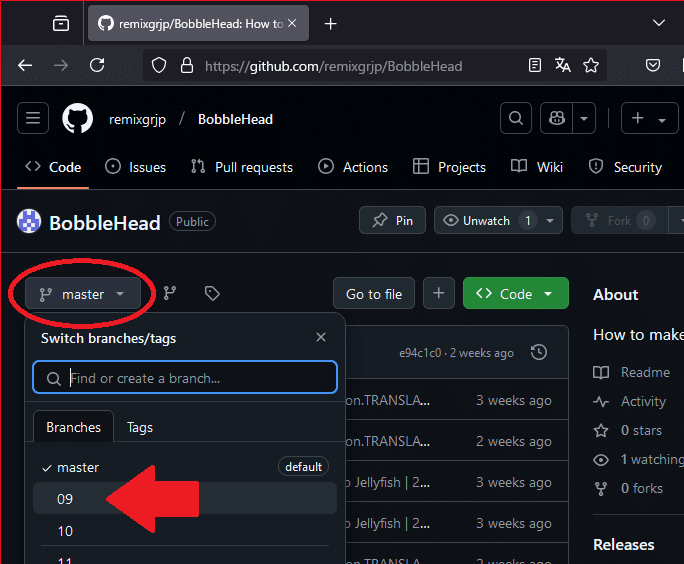View all tags icon
684x564 pixels.
(212, 293)
